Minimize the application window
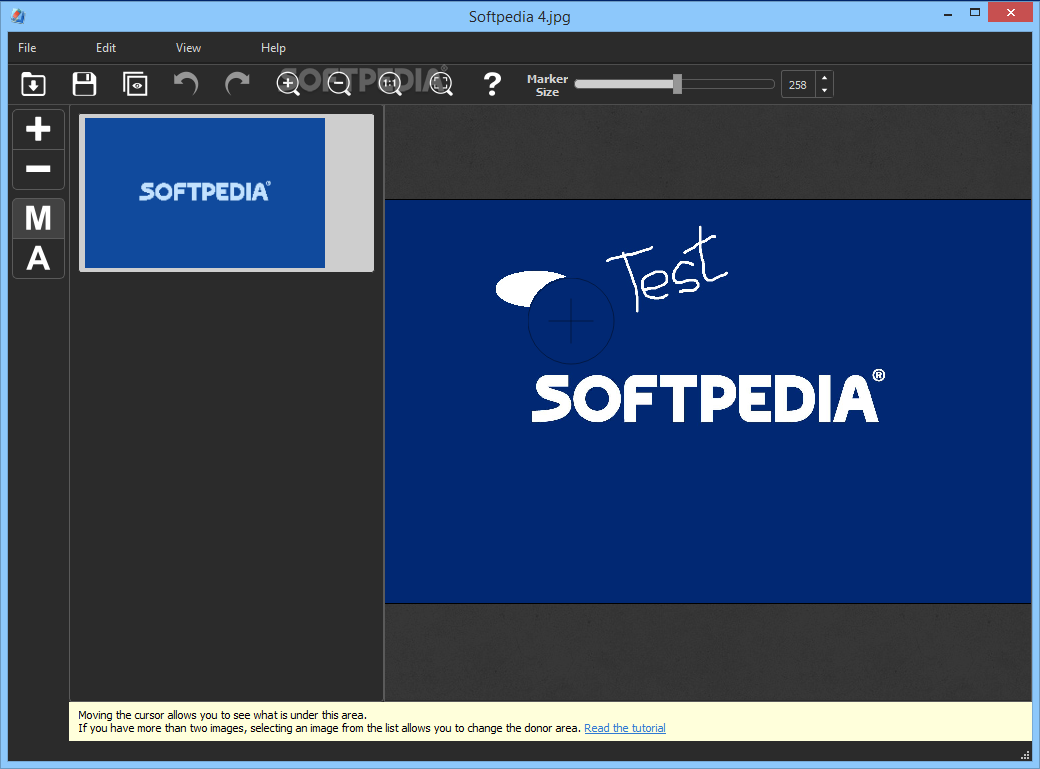The height and width of the screenshot is (769, 1040). coord(948,13)
